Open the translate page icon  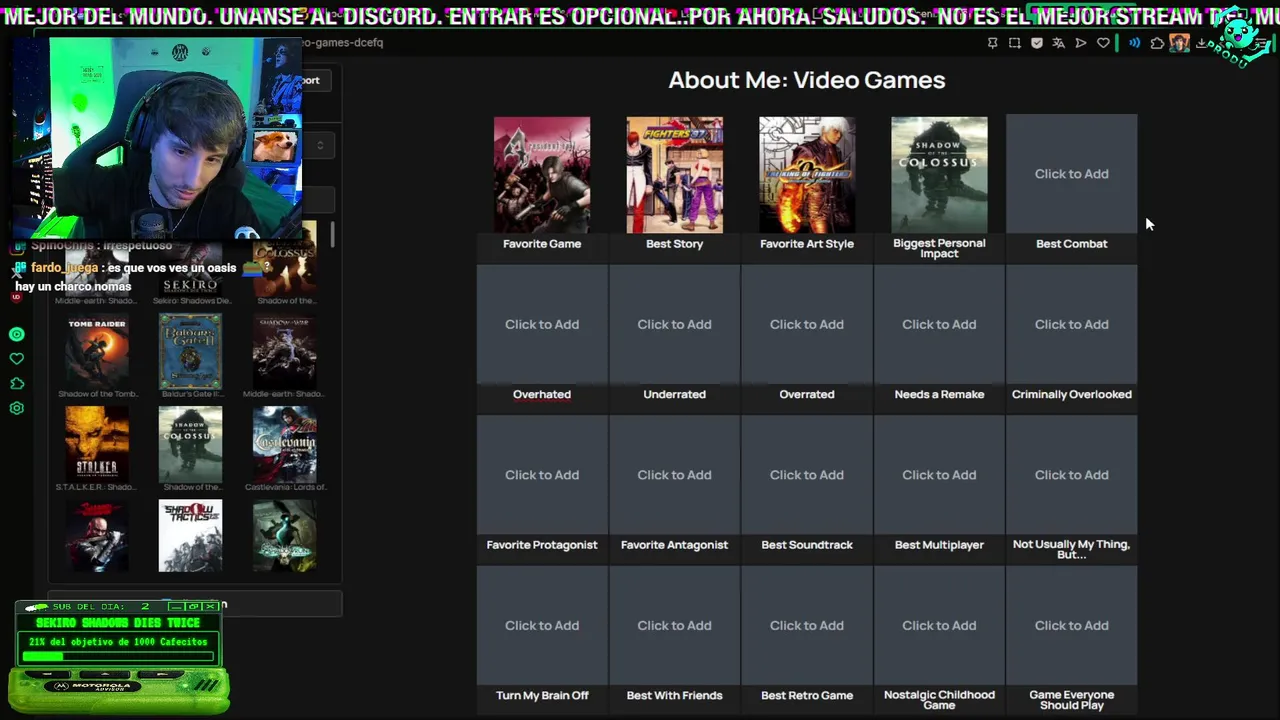[x=1058, y=43]
